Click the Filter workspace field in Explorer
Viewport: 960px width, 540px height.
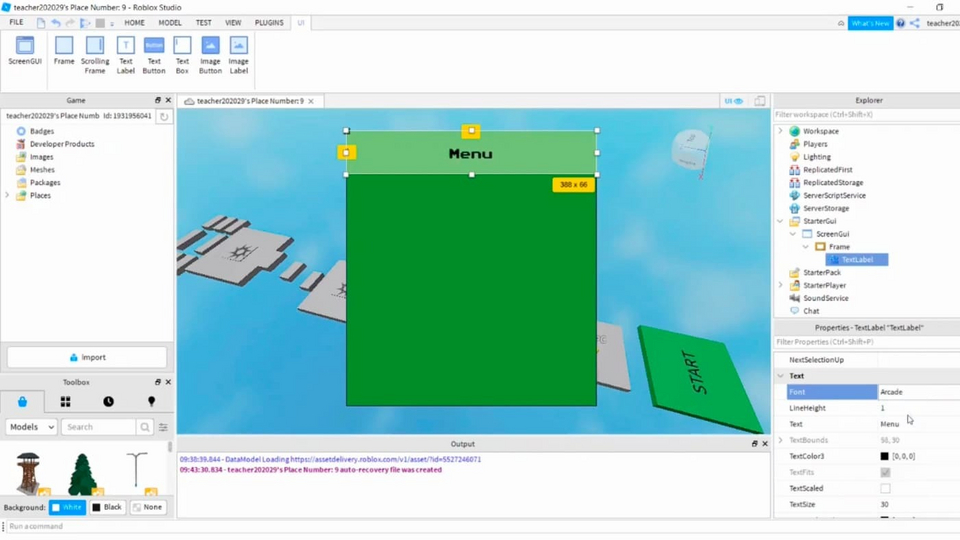pos(866,114)
